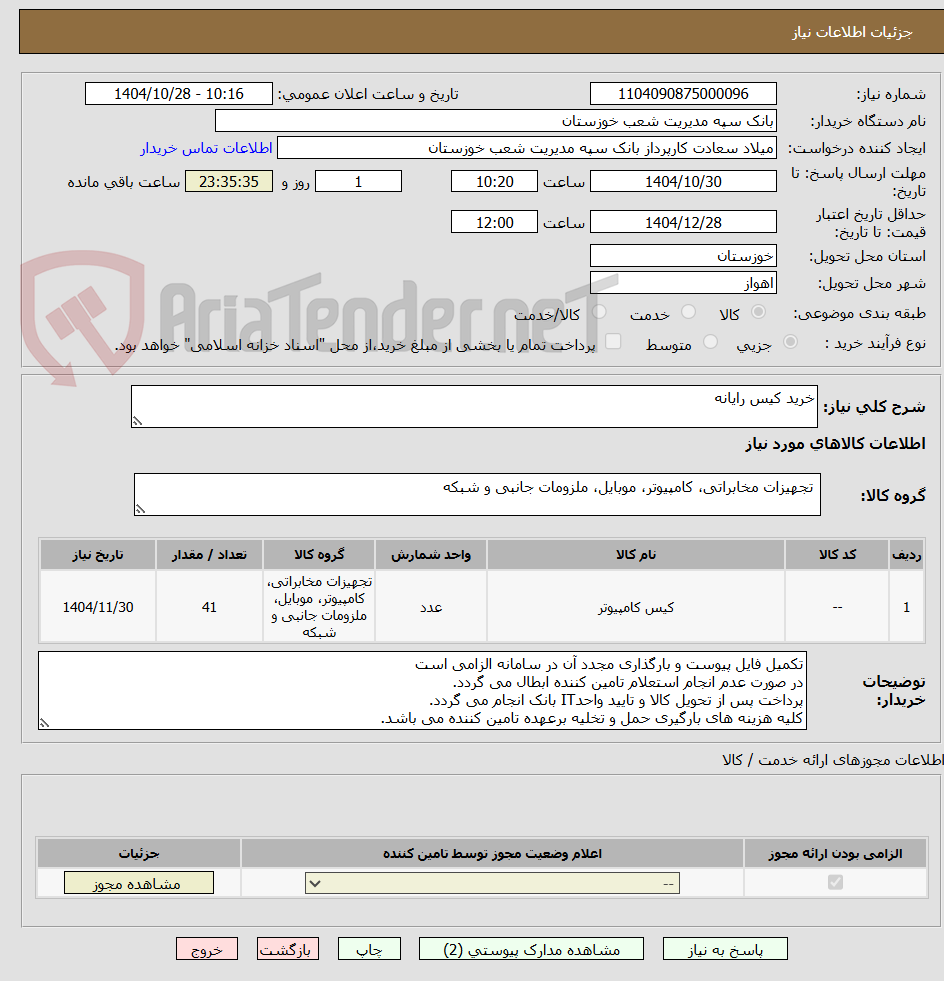This screenshot has width=944, height=981.
Task: Click the الزامی بودن ارائه مجوز header
Action: [835, 853]
